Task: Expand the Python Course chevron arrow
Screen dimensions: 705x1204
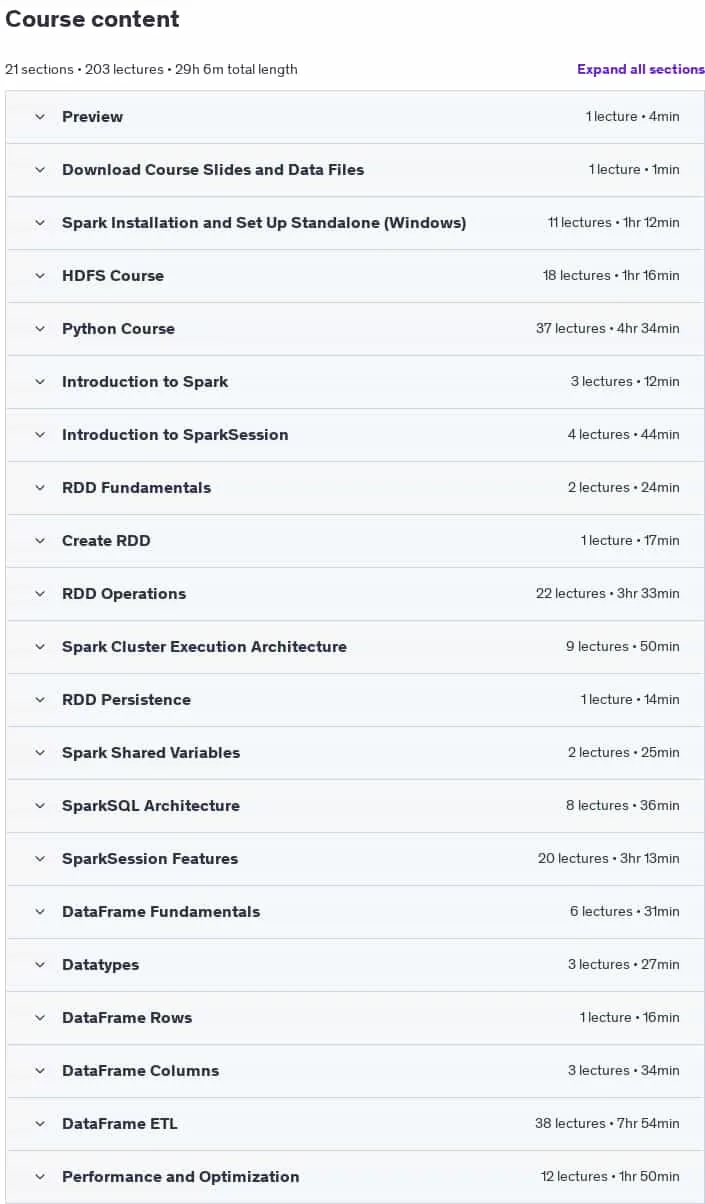Action: point(40,329)
